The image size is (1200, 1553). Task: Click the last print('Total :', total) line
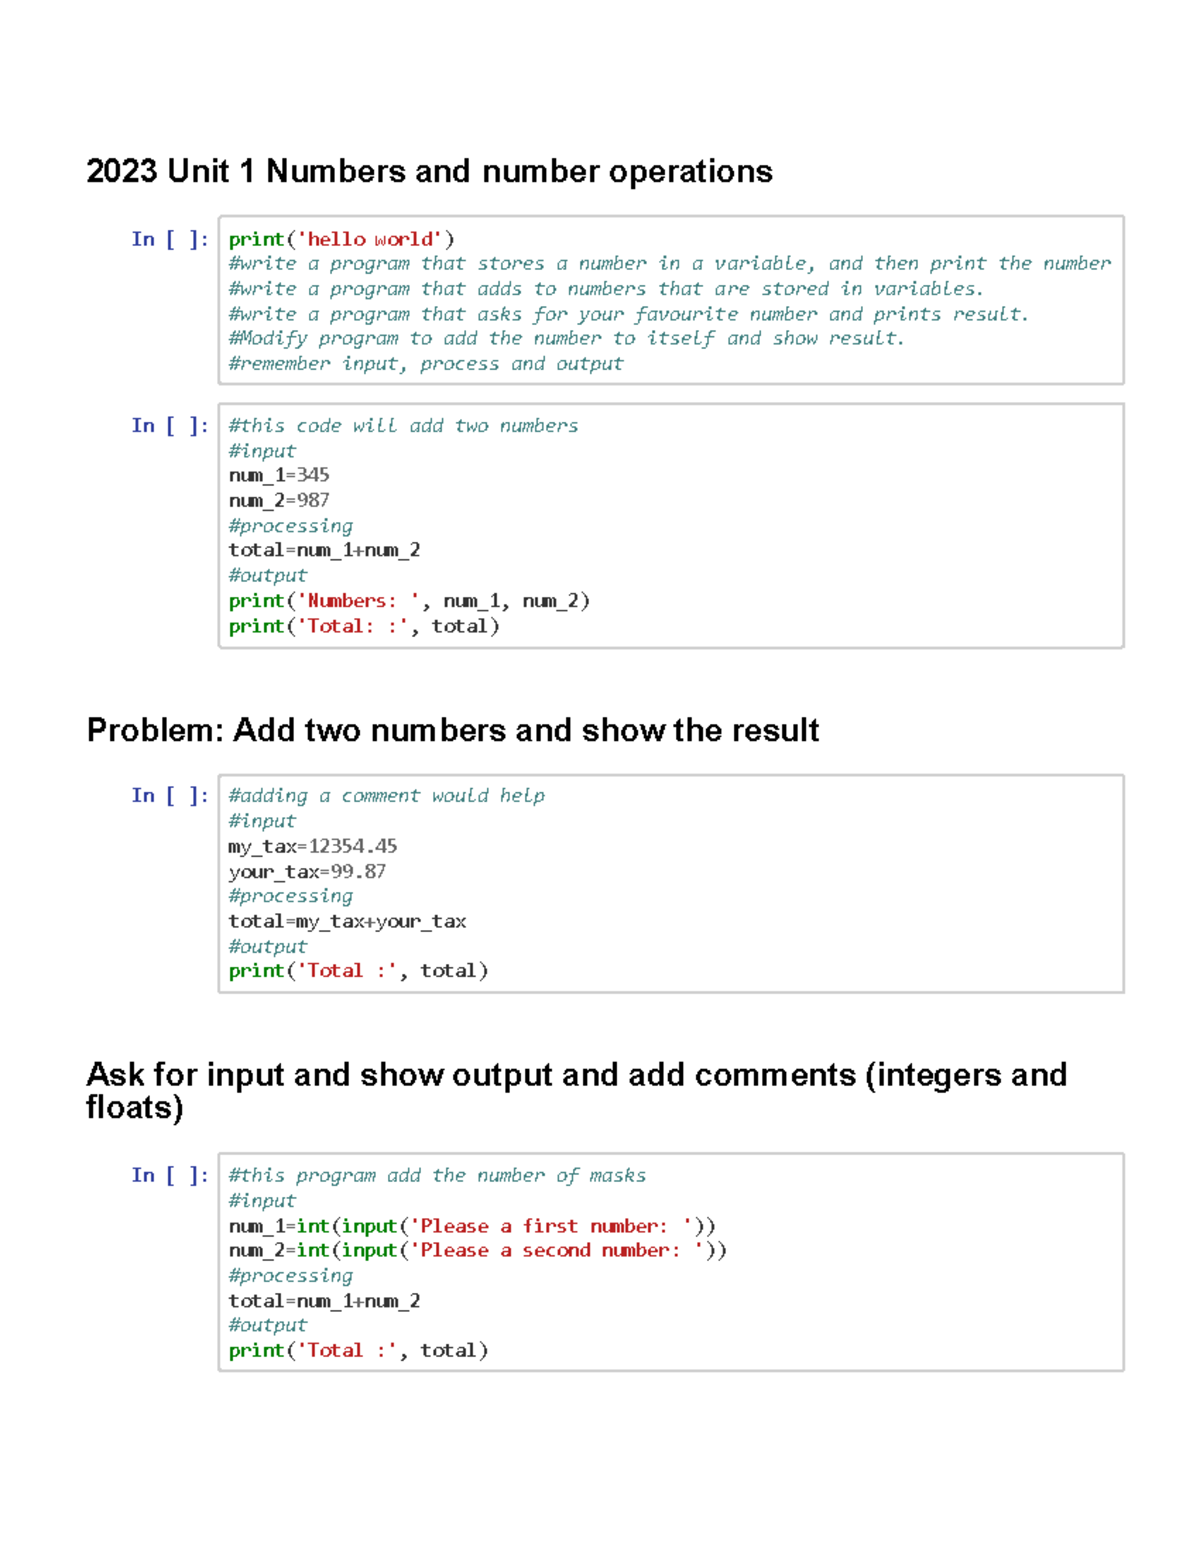tap(358, 1351)
